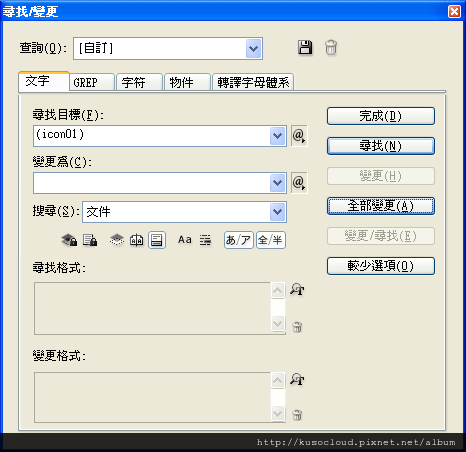Toggle include footnotes option
This screenshot has width=466, height=452.
point(157,240)
